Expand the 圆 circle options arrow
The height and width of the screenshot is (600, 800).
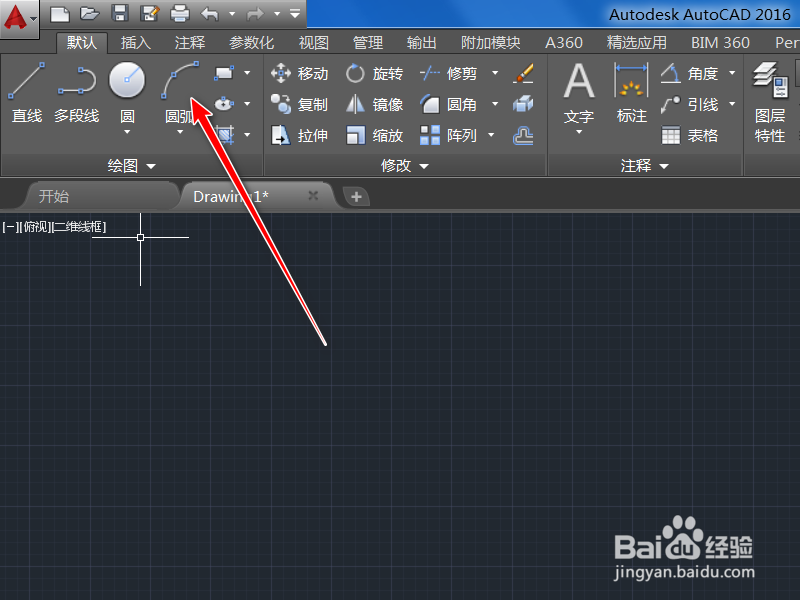pos(127,132)
